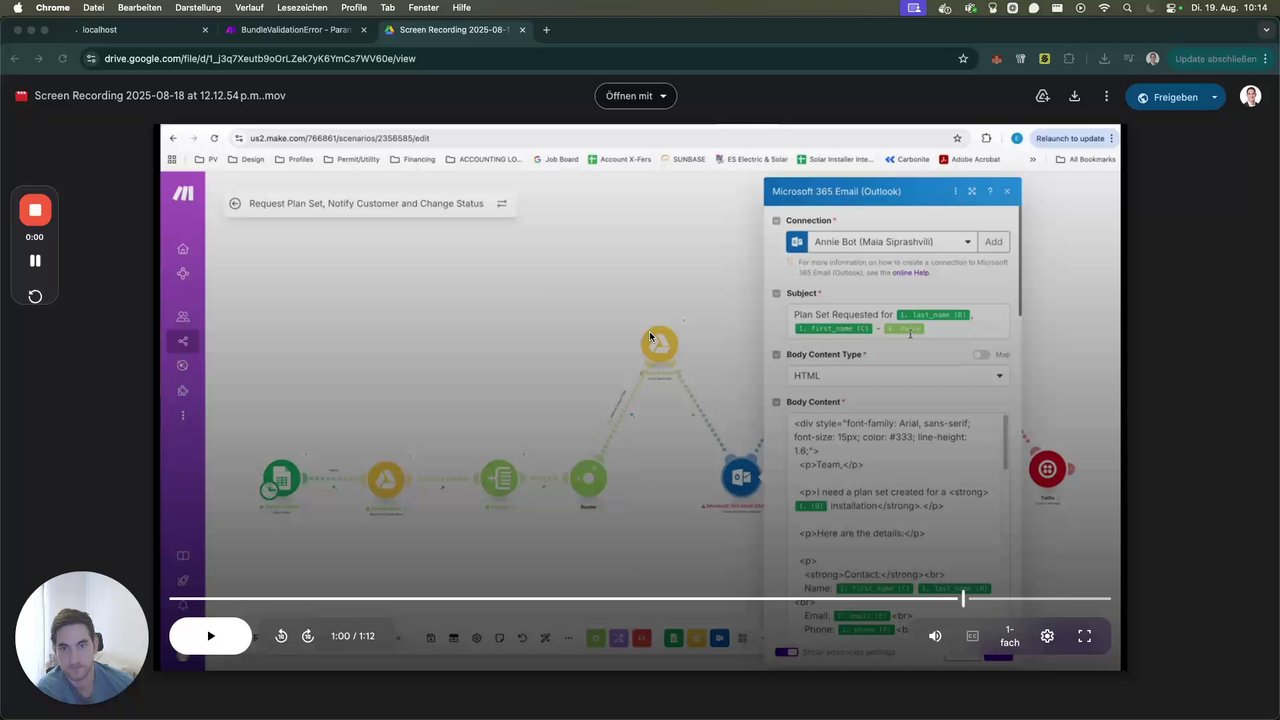Seek on the video progress bar
This screenshot has width=1280, height=720.
tap(640, 599)
